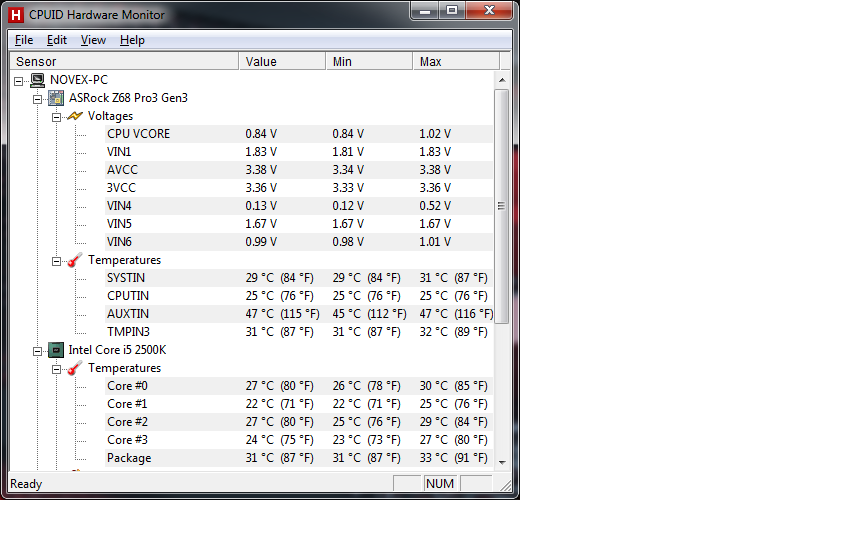Click the Value column header

pos(282,61)
